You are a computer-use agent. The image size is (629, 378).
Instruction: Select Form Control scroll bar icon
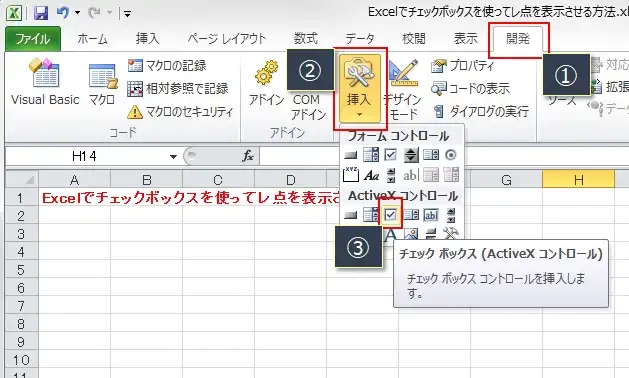click(x=391, y=175)
